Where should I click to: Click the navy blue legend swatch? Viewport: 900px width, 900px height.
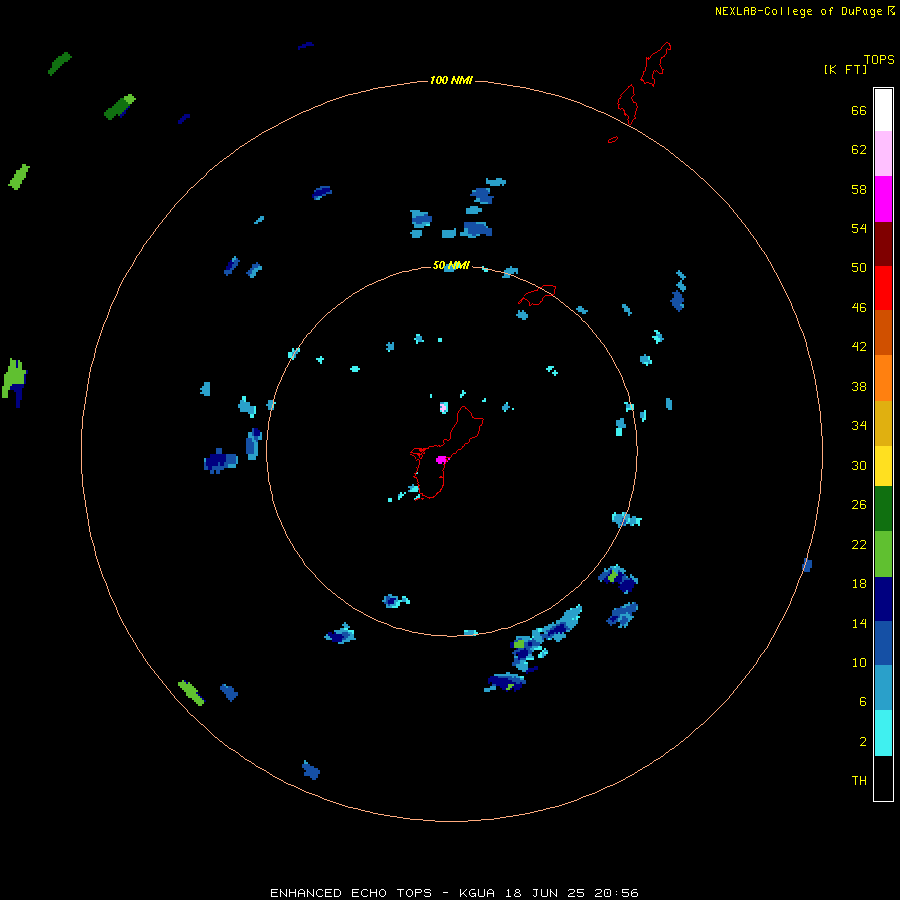pyautogui.click(x=883, y=599)
